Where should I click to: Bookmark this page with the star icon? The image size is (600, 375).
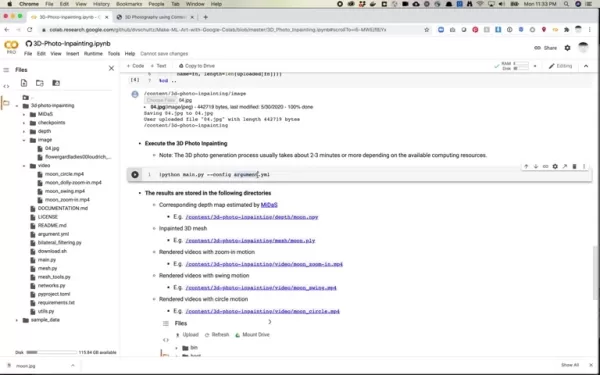click(x=427, y=29)
